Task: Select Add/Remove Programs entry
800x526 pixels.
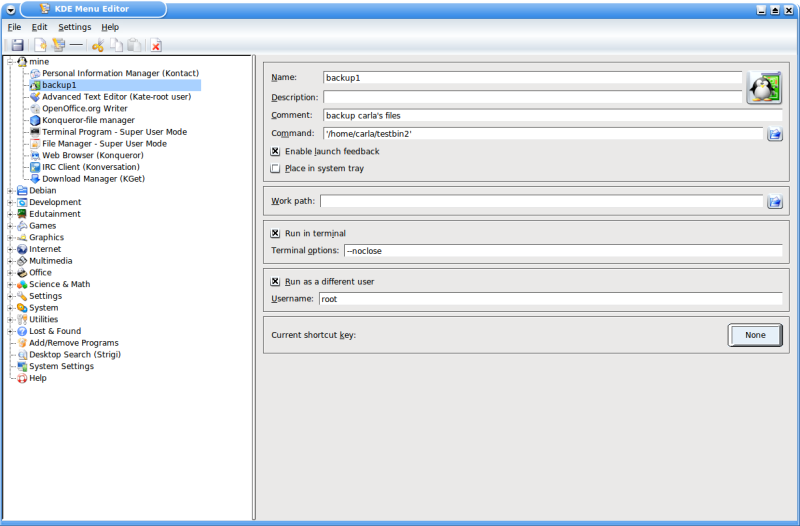Action: point(73,343)
